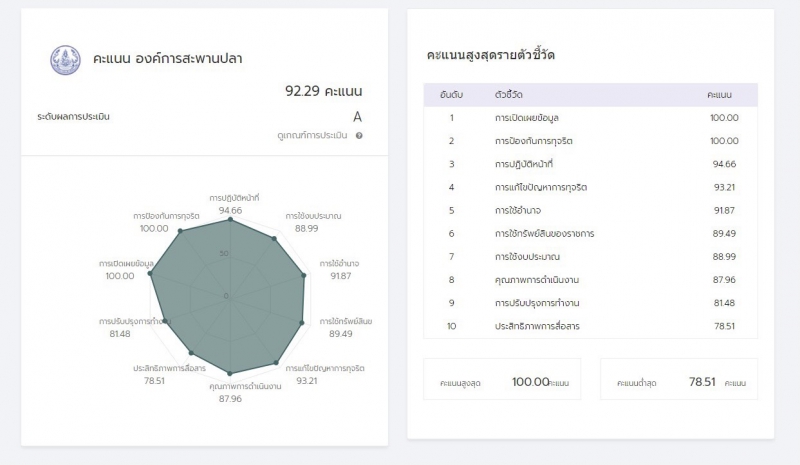Viewport: 800px width, 465px height.
Task: Click the ตัวชี้วัด column header
Action: [x=511, y=95]
